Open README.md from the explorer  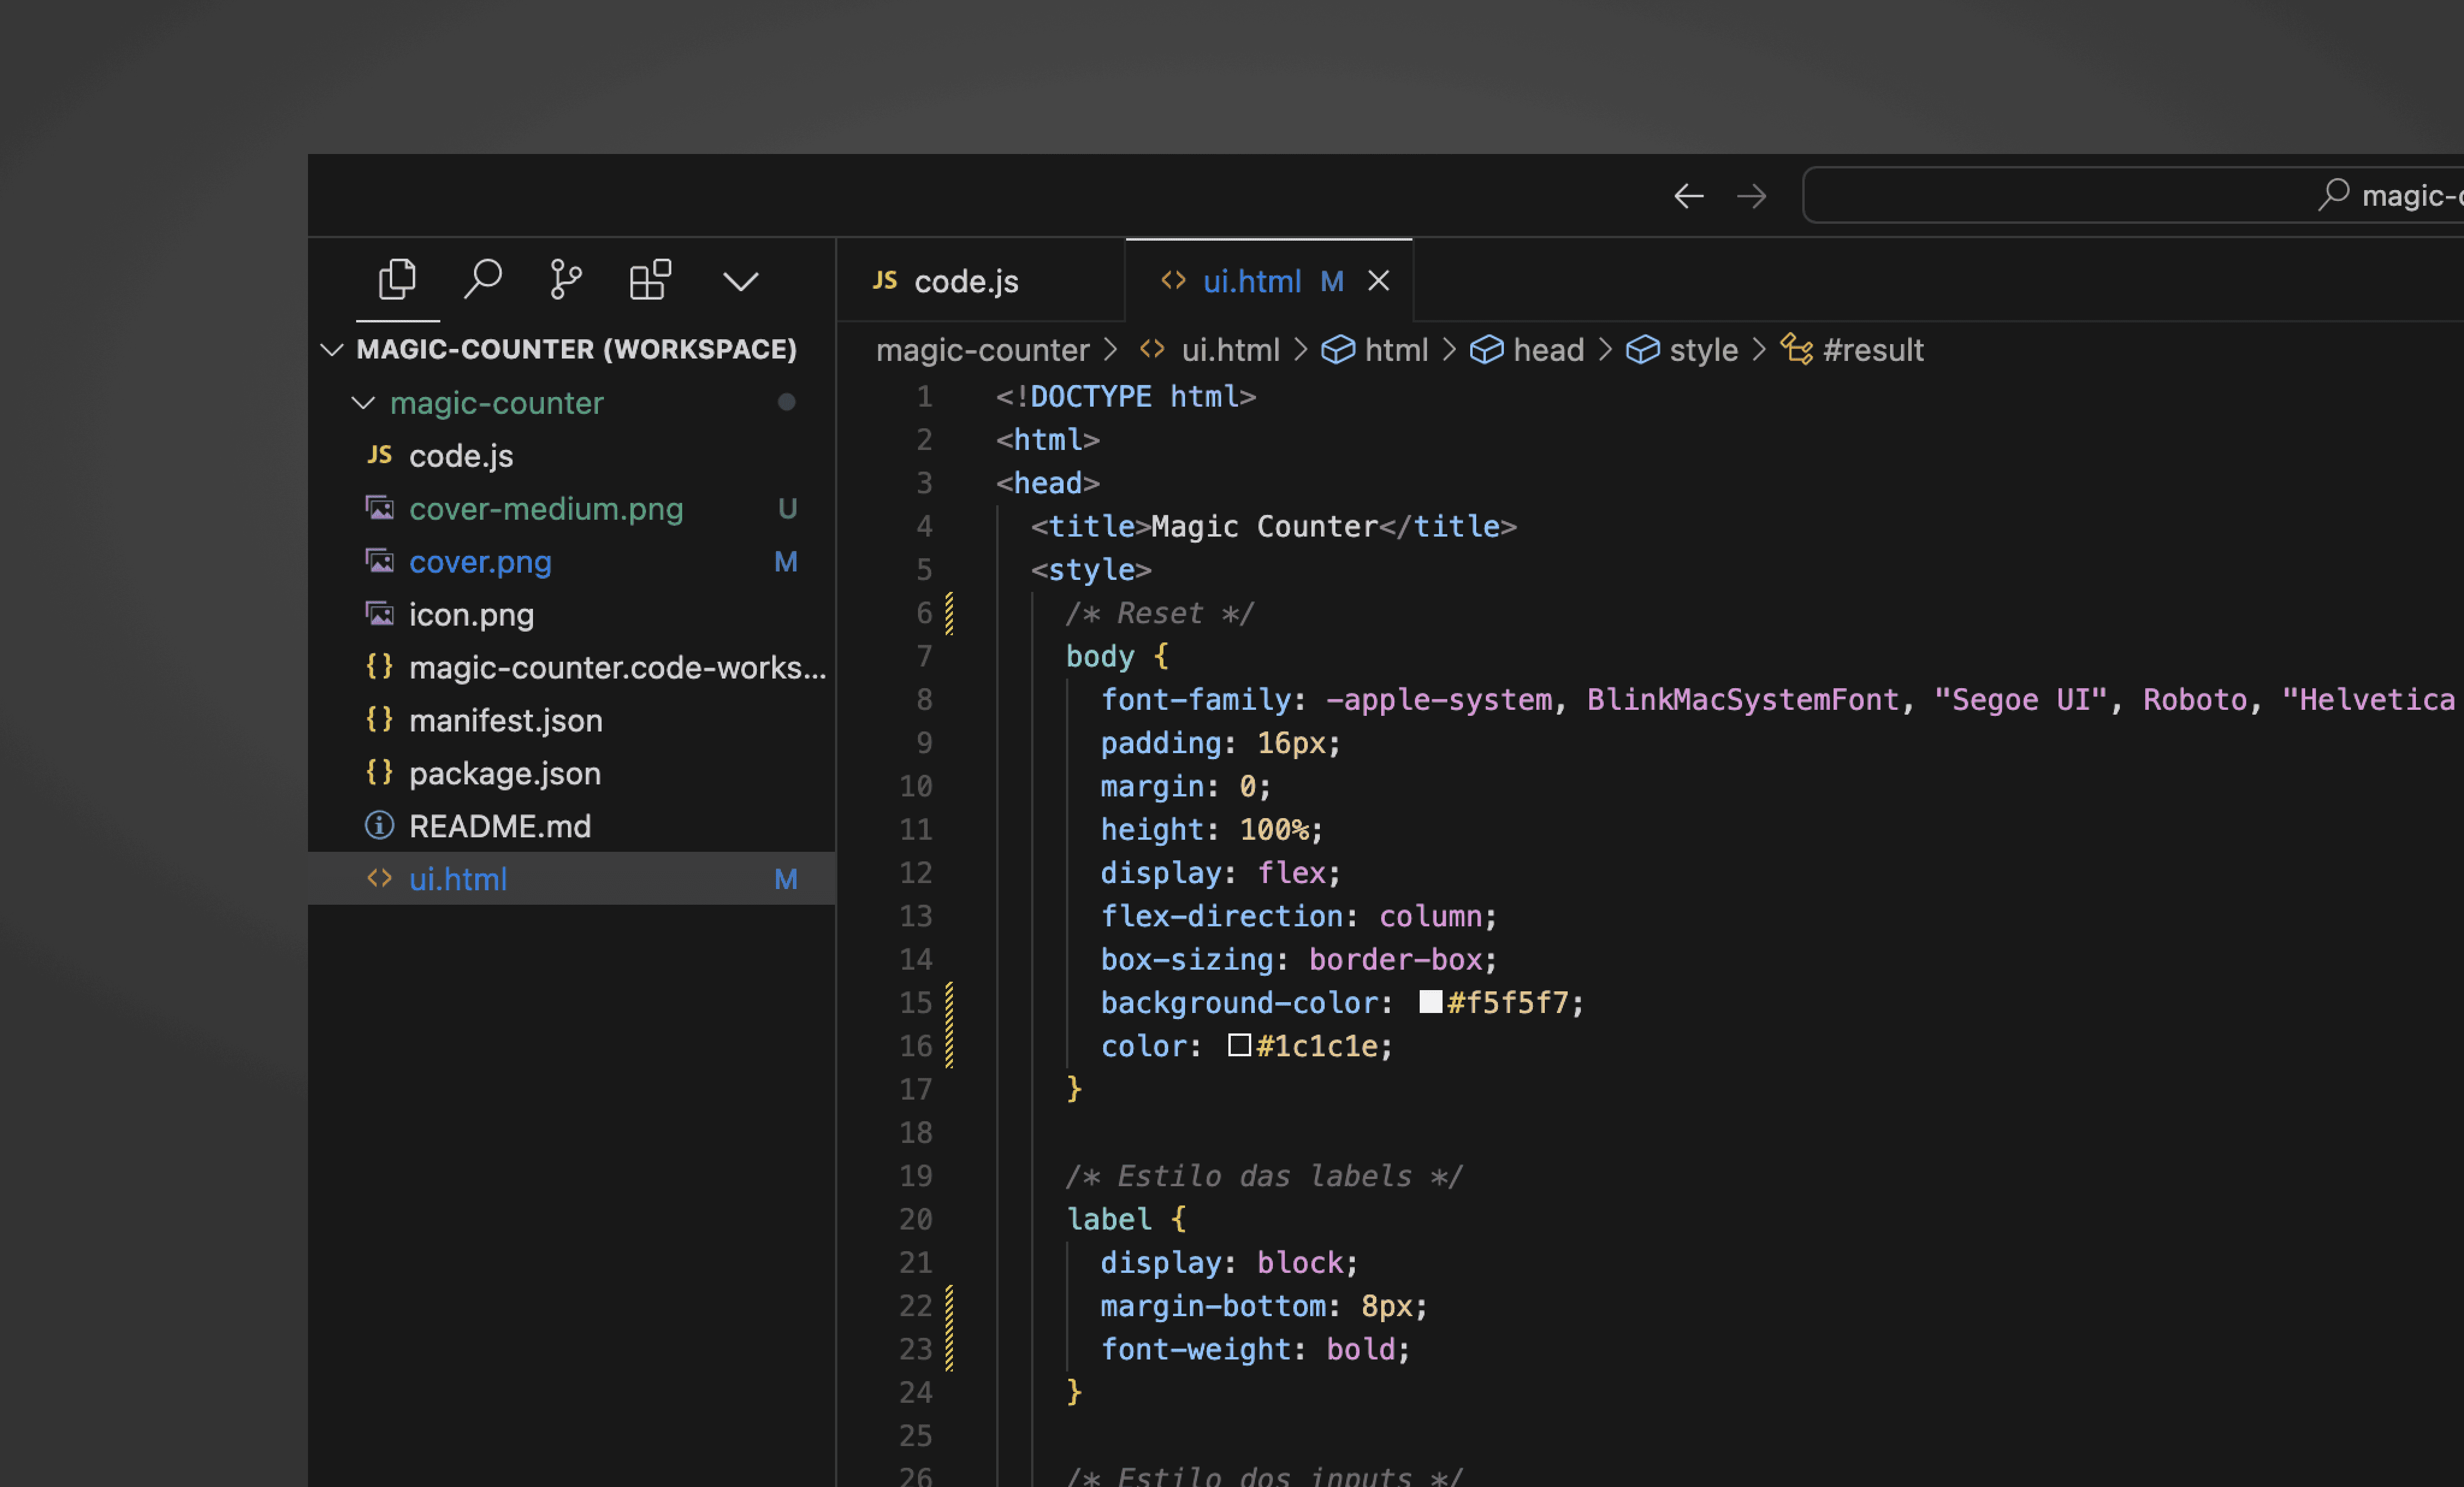[500, 826]
